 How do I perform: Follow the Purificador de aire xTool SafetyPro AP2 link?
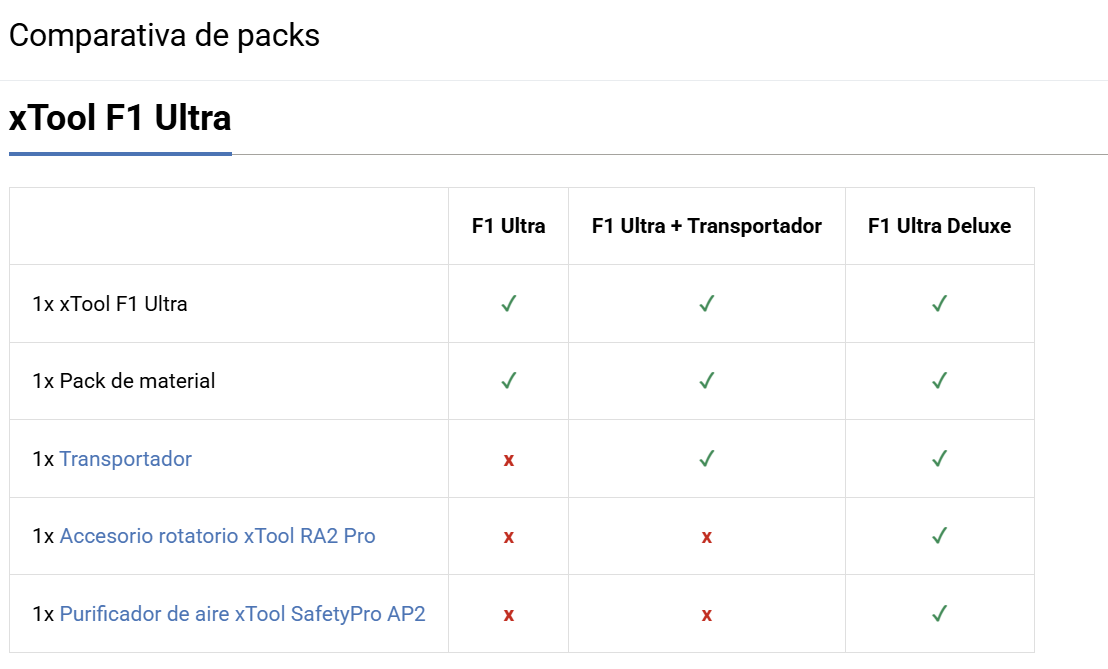(x=242, y=614)
